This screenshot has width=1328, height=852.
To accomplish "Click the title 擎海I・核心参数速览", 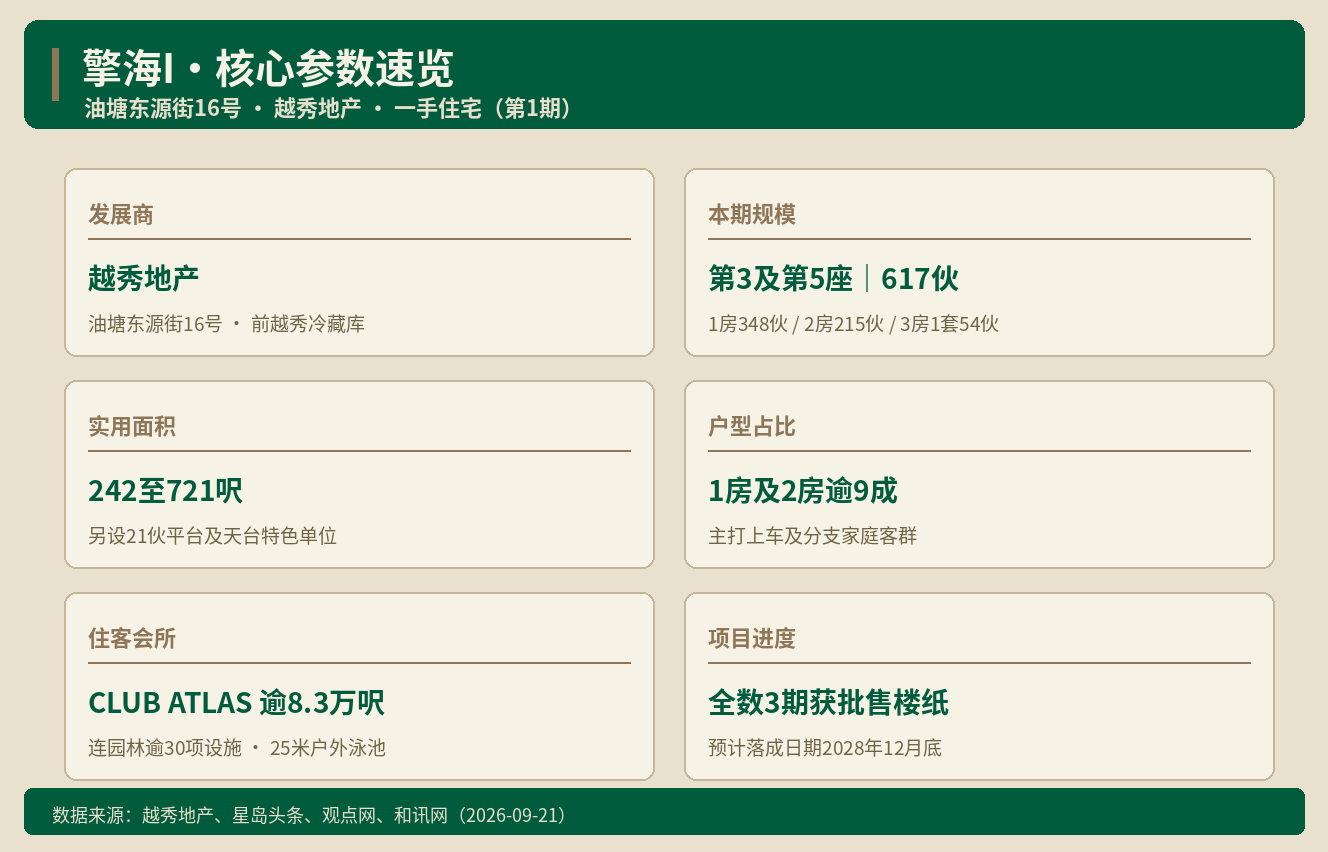I will click(x=268, y=69).
